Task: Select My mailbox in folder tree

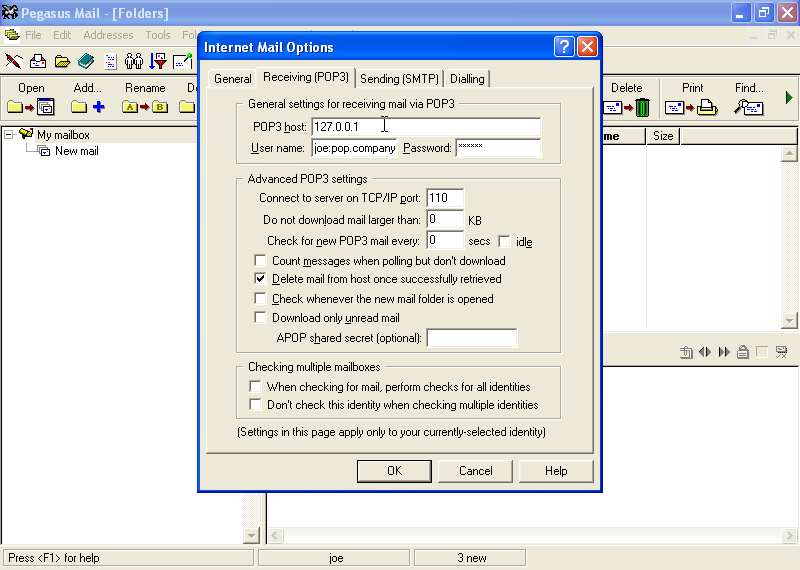Action: point(63,135)
